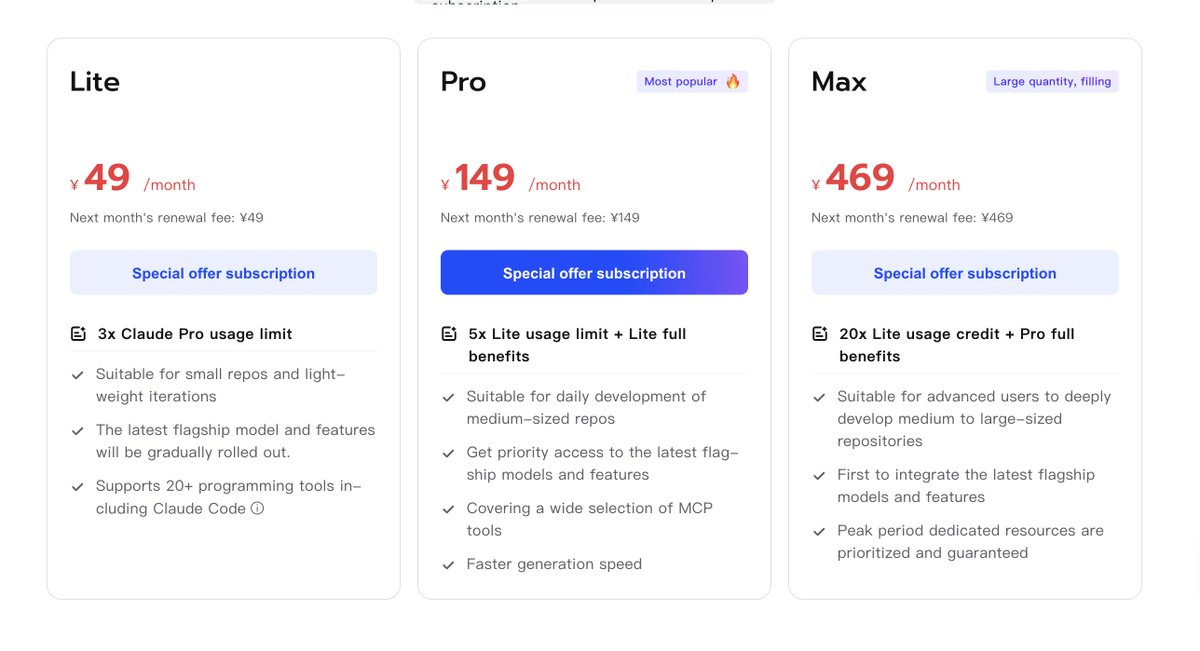Image resolution: width=1200 pixels, height=651 pixels.
Task: Click the Most popular badge
Action: coord(692,82)
